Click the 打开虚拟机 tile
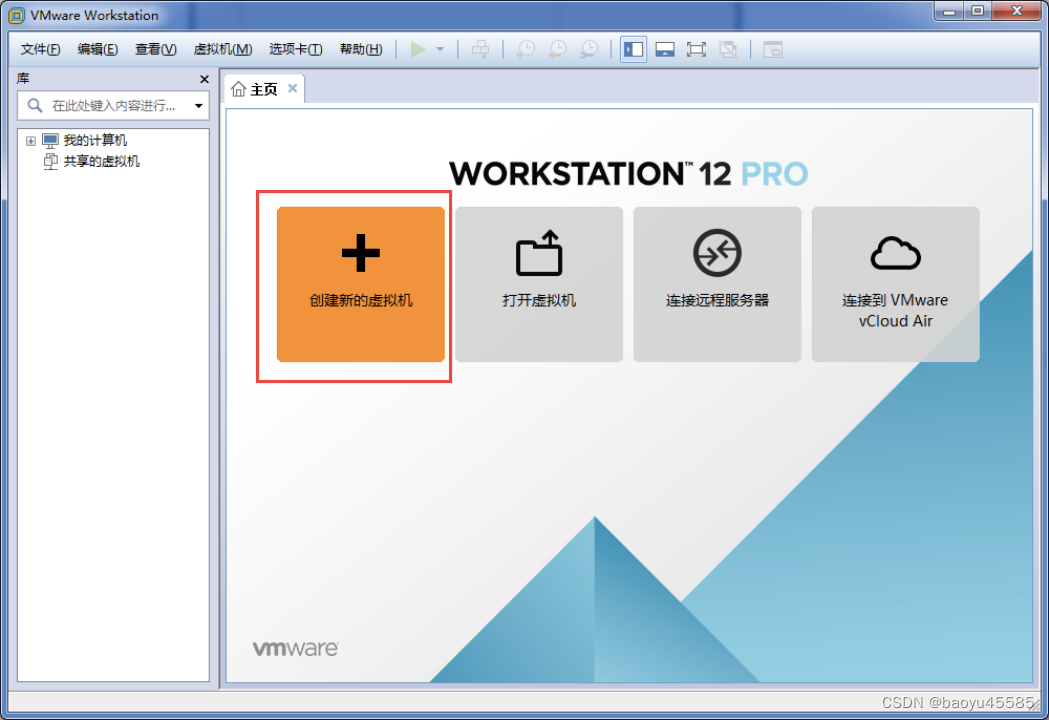Screen dimensions: 1049x720 coord(539,284)
